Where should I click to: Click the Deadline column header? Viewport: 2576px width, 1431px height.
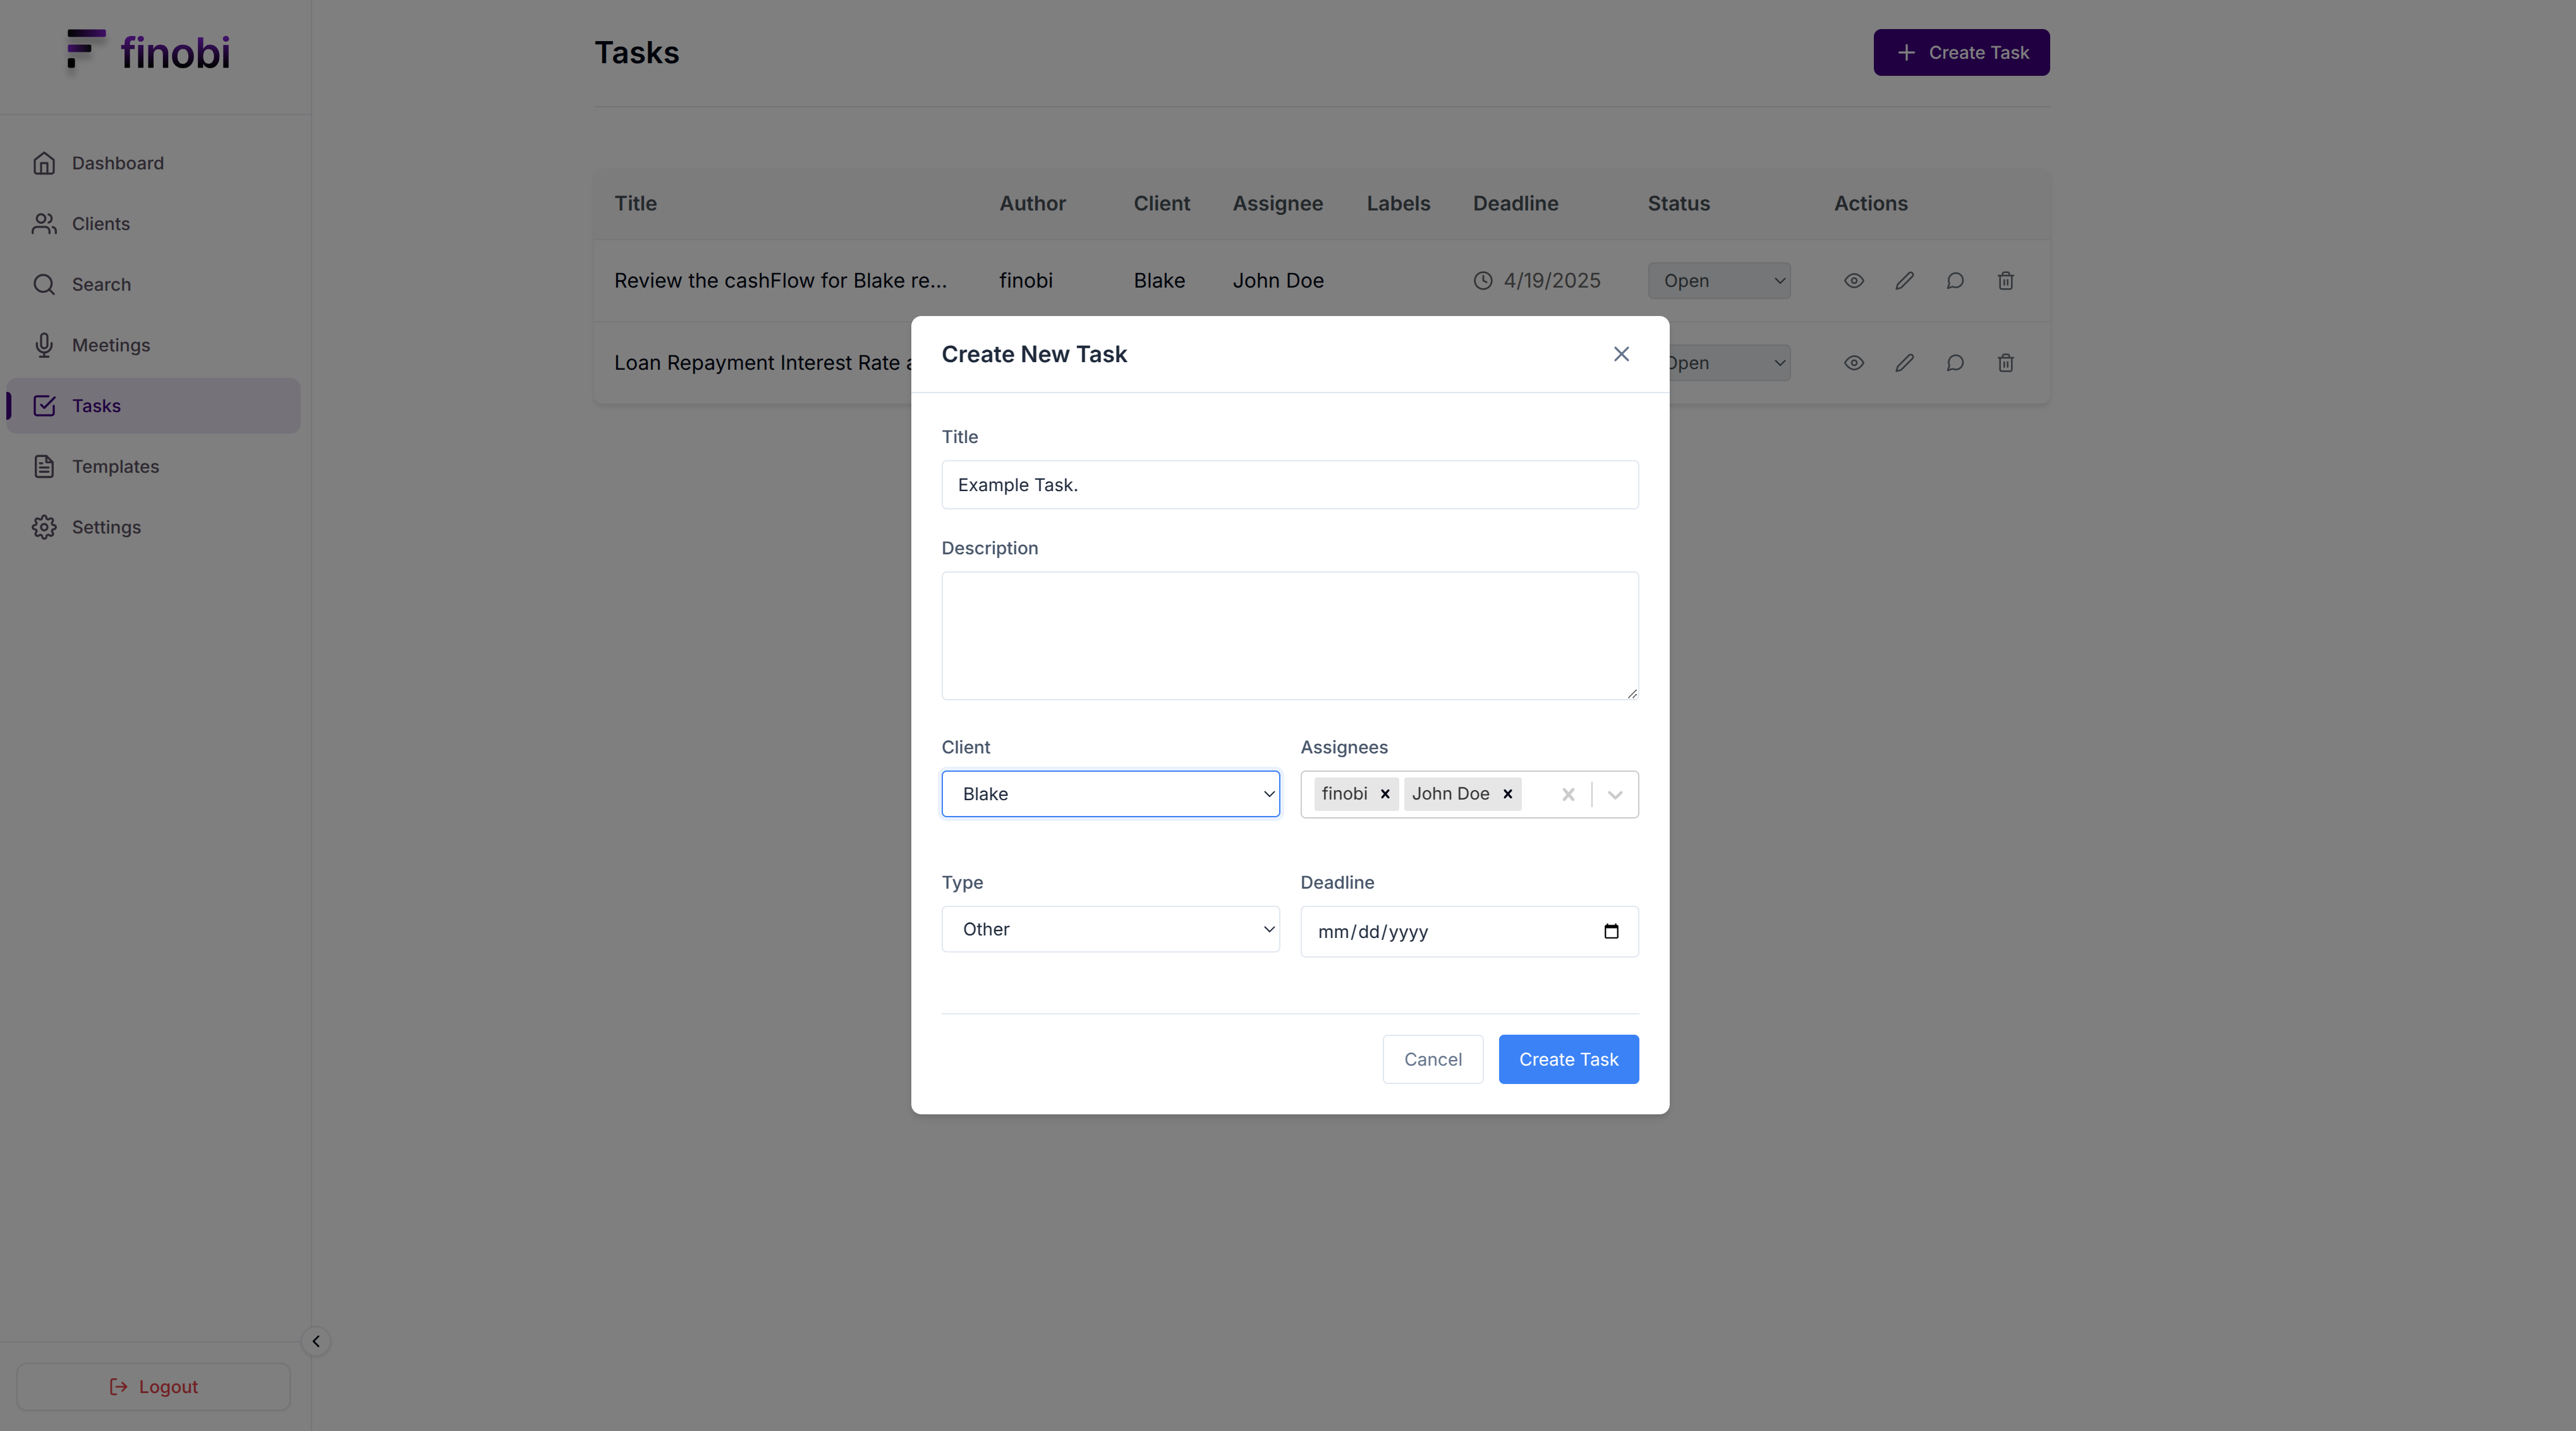(1515, 203)
